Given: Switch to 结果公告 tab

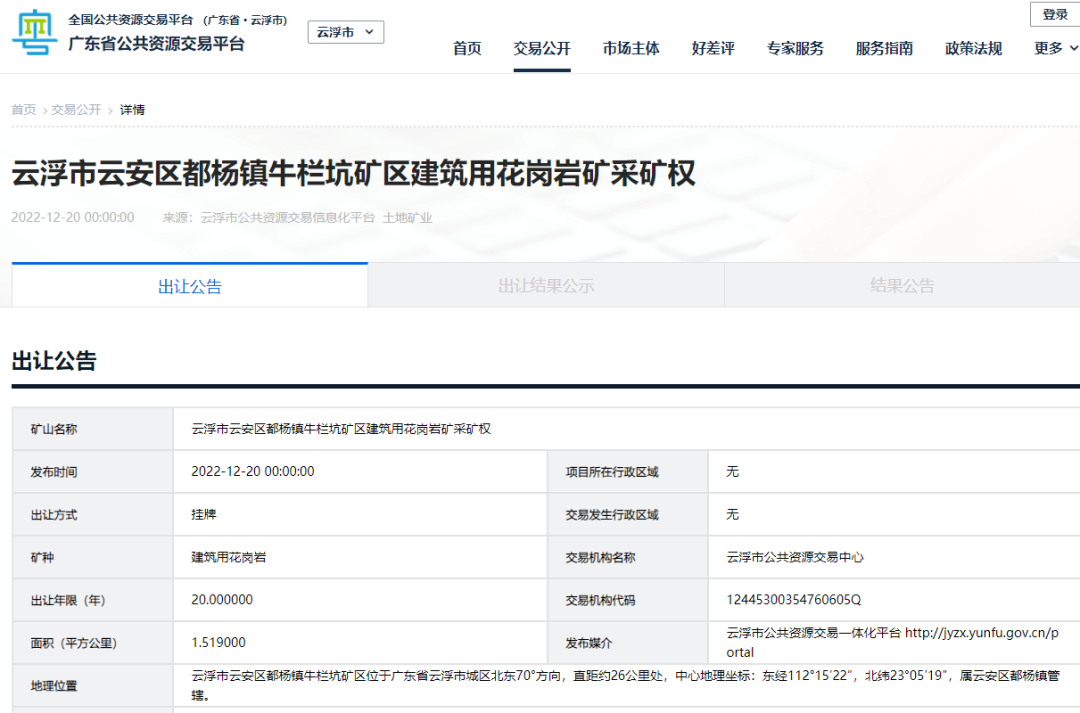Looking at the screenshot, I should click(902, 286).
